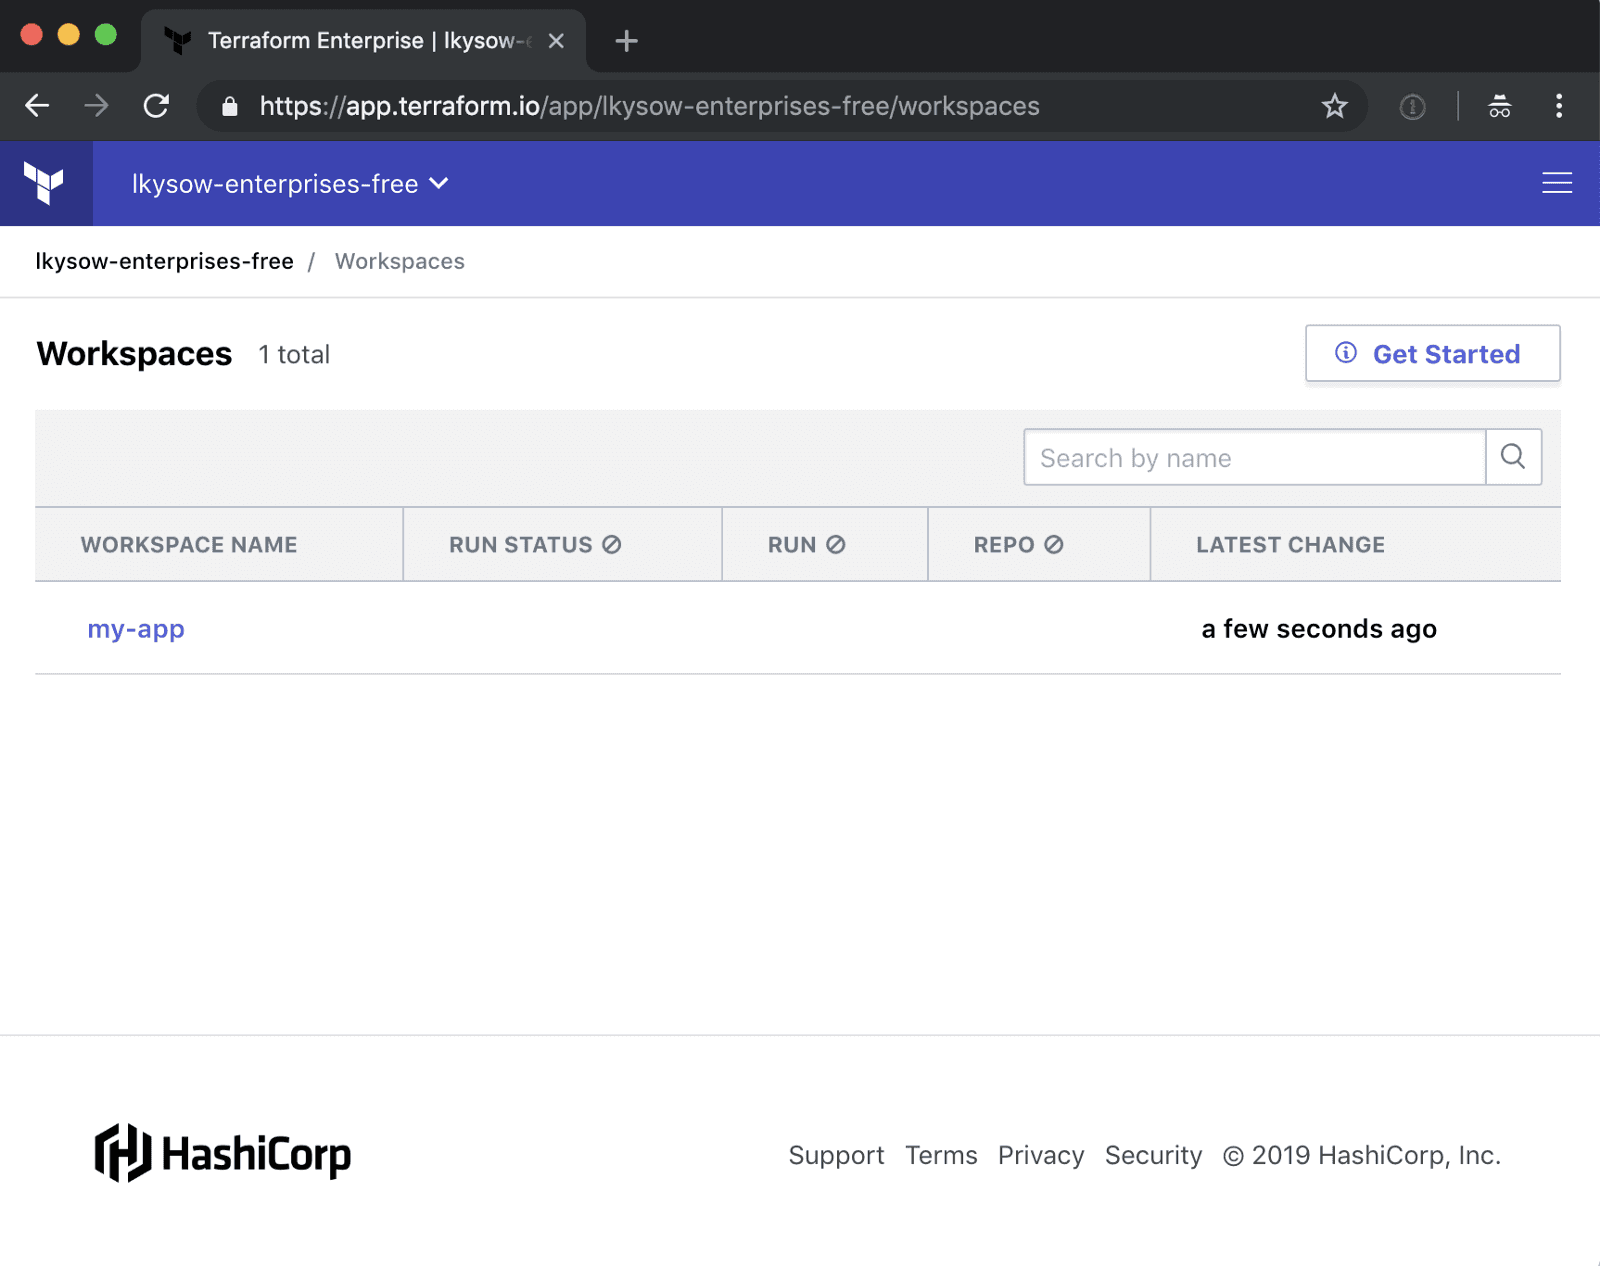Image resolution: width=1600 pixels, height=1266 pixels.
Task: Open browser three-dot menu
Action: tap(1558, 106)
